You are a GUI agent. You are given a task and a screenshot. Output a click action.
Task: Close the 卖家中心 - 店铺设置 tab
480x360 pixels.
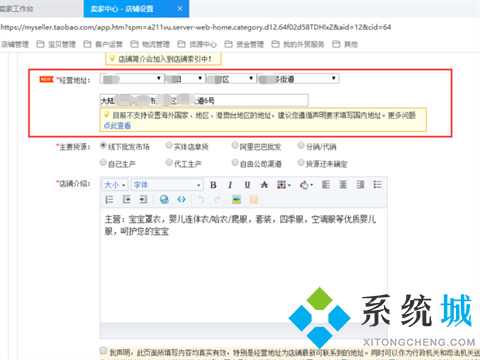(x=180, y=9)
